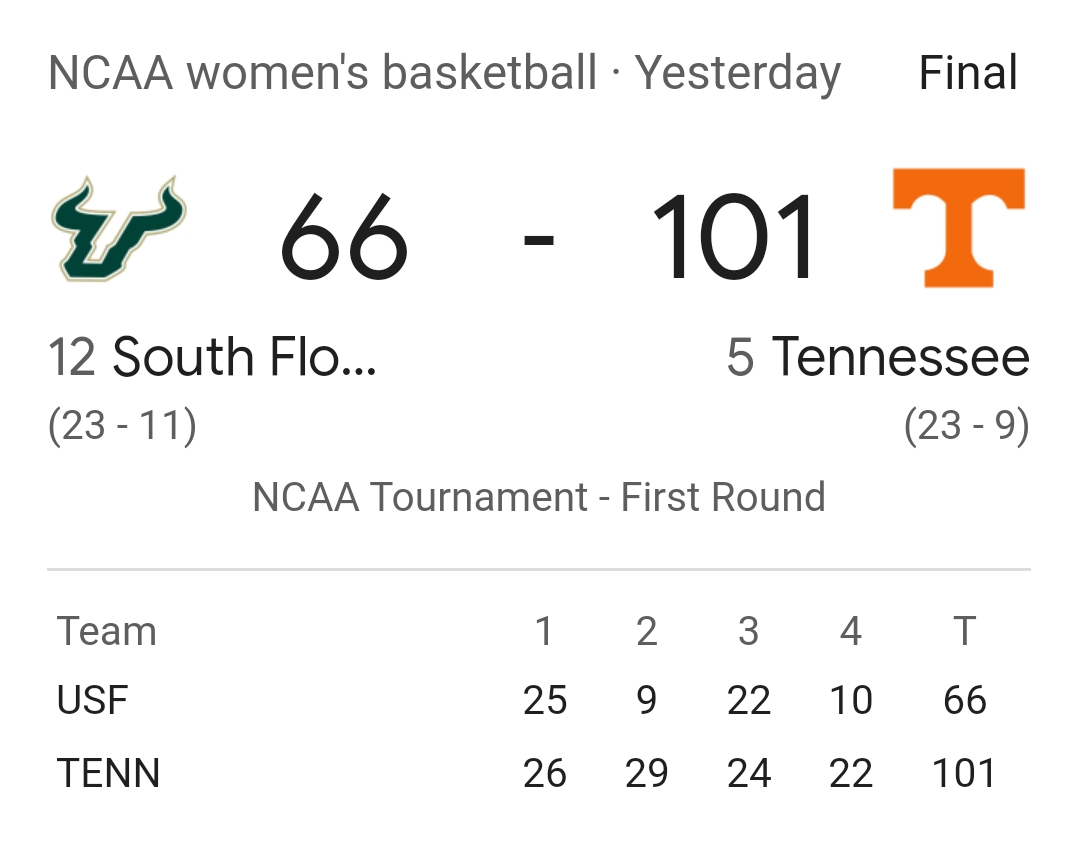
Task: Click the orange Tennessee T logo
Action: click(958, 229)
